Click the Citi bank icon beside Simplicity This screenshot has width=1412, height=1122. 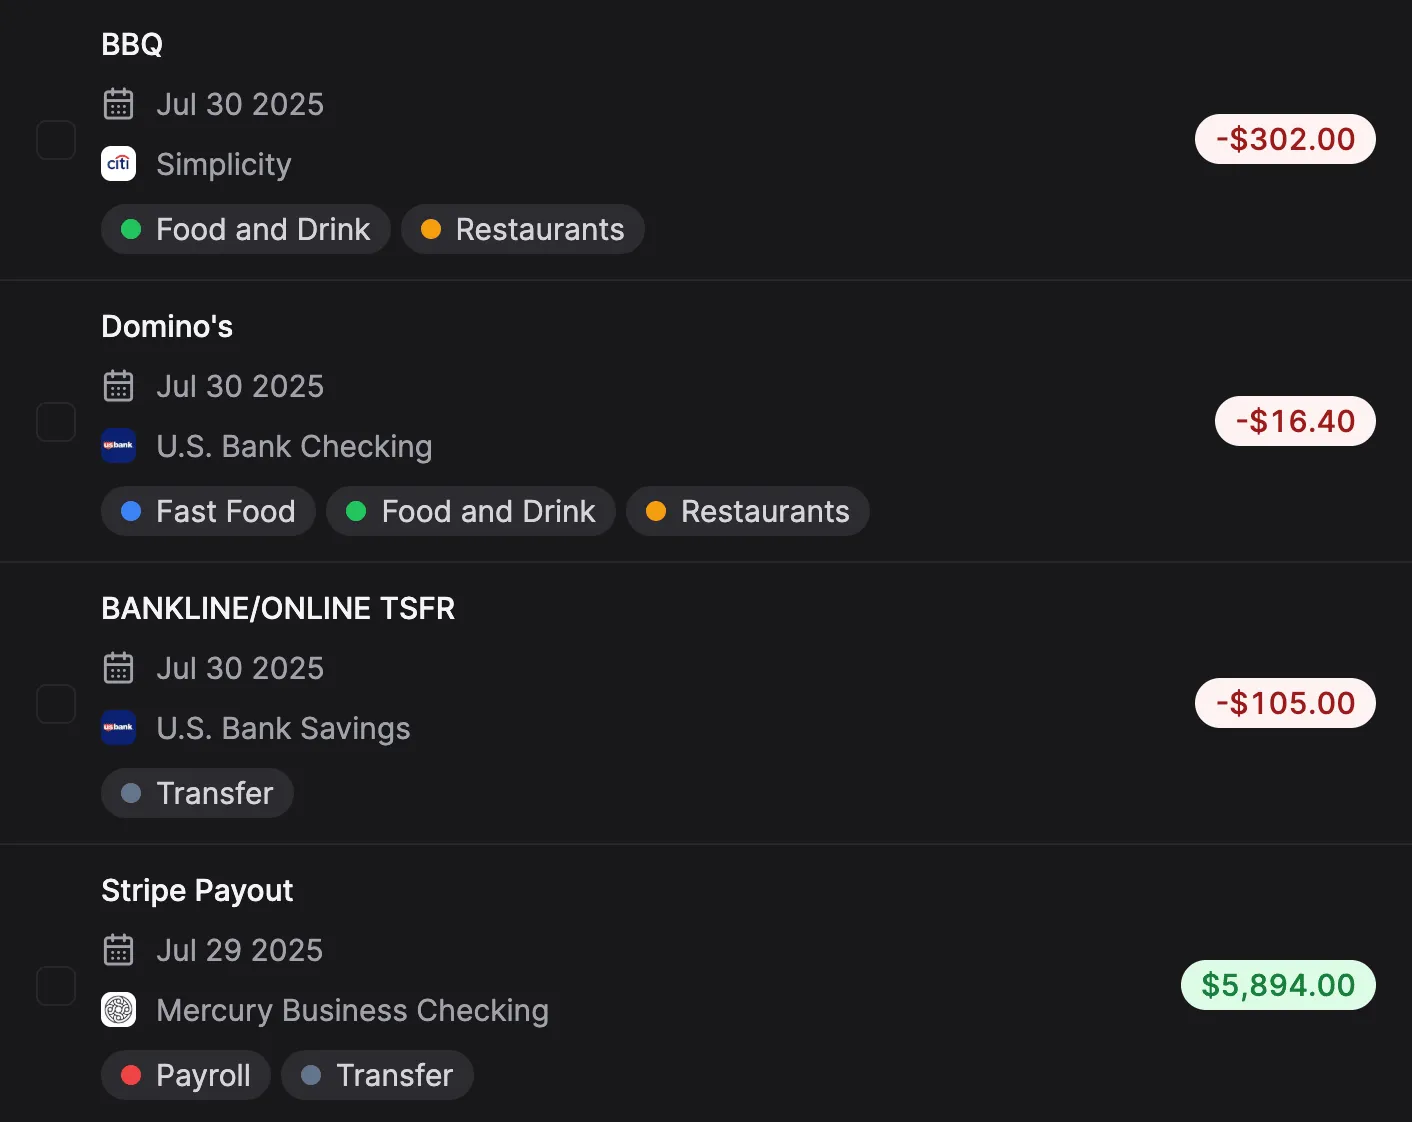118,163
